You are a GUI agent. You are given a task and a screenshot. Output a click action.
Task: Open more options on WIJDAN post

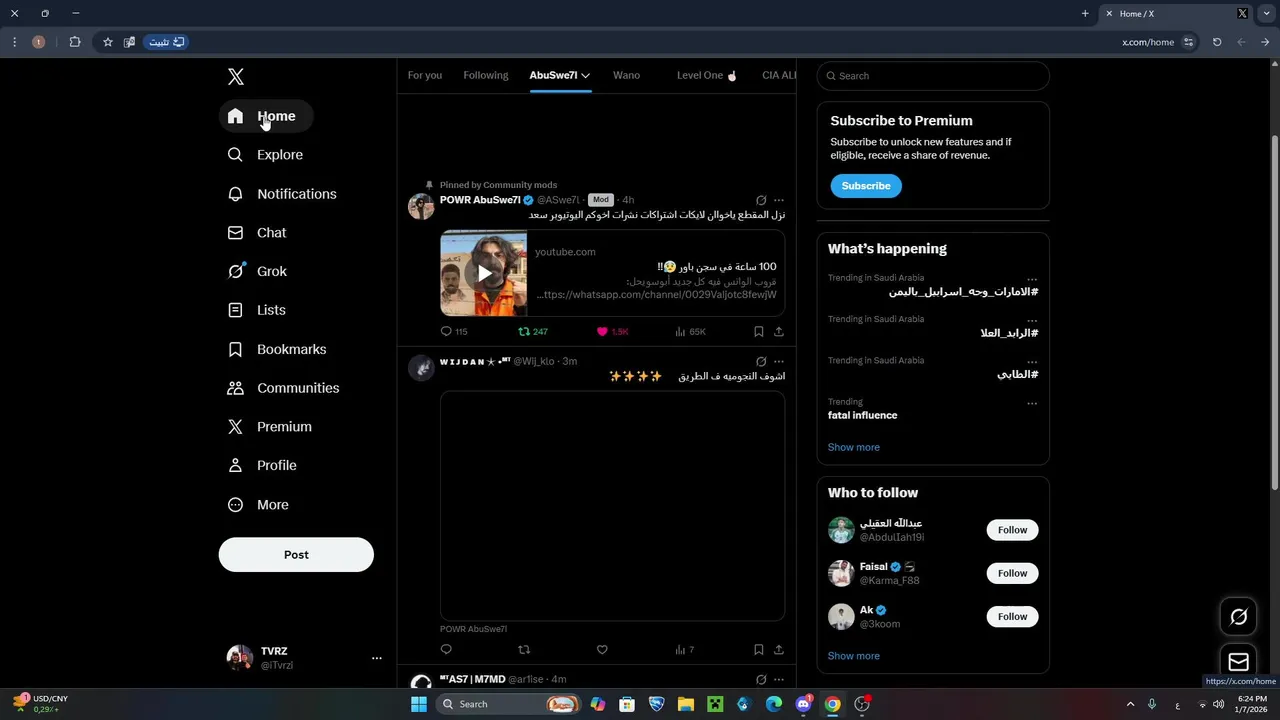click(779, 362)
